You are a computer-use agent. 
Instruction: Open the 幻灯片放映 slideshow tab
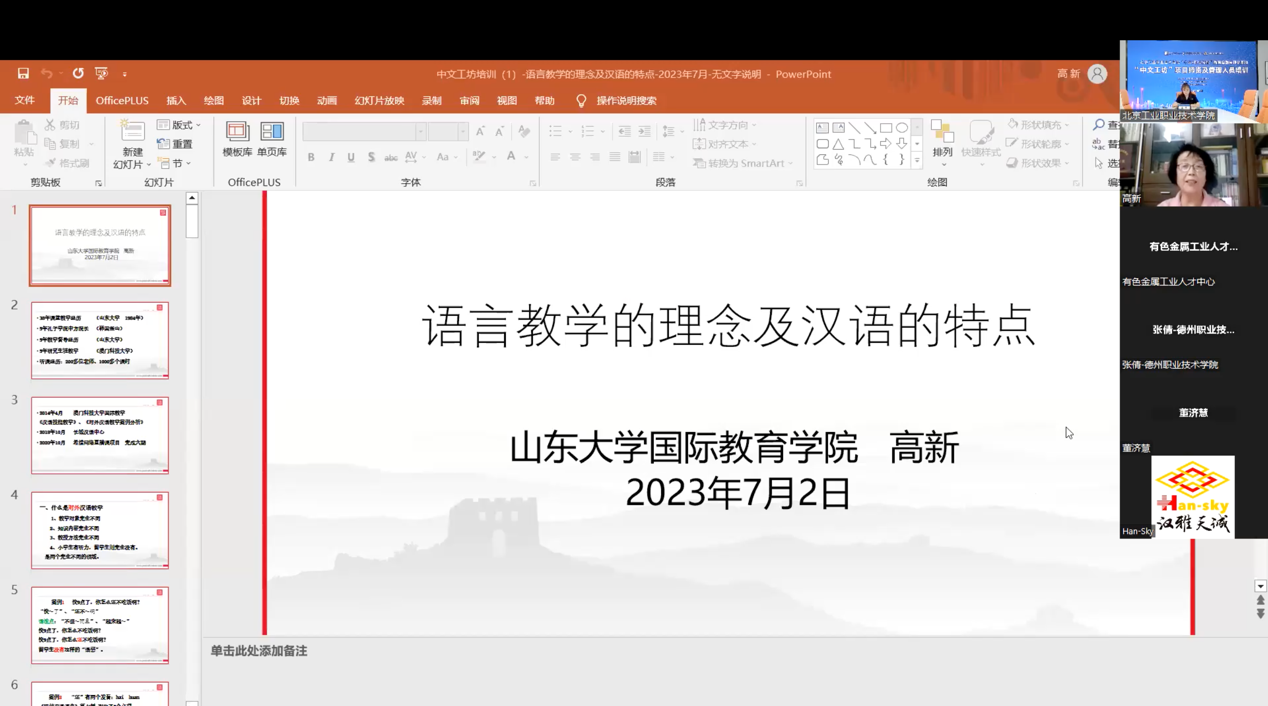[379, 101]
